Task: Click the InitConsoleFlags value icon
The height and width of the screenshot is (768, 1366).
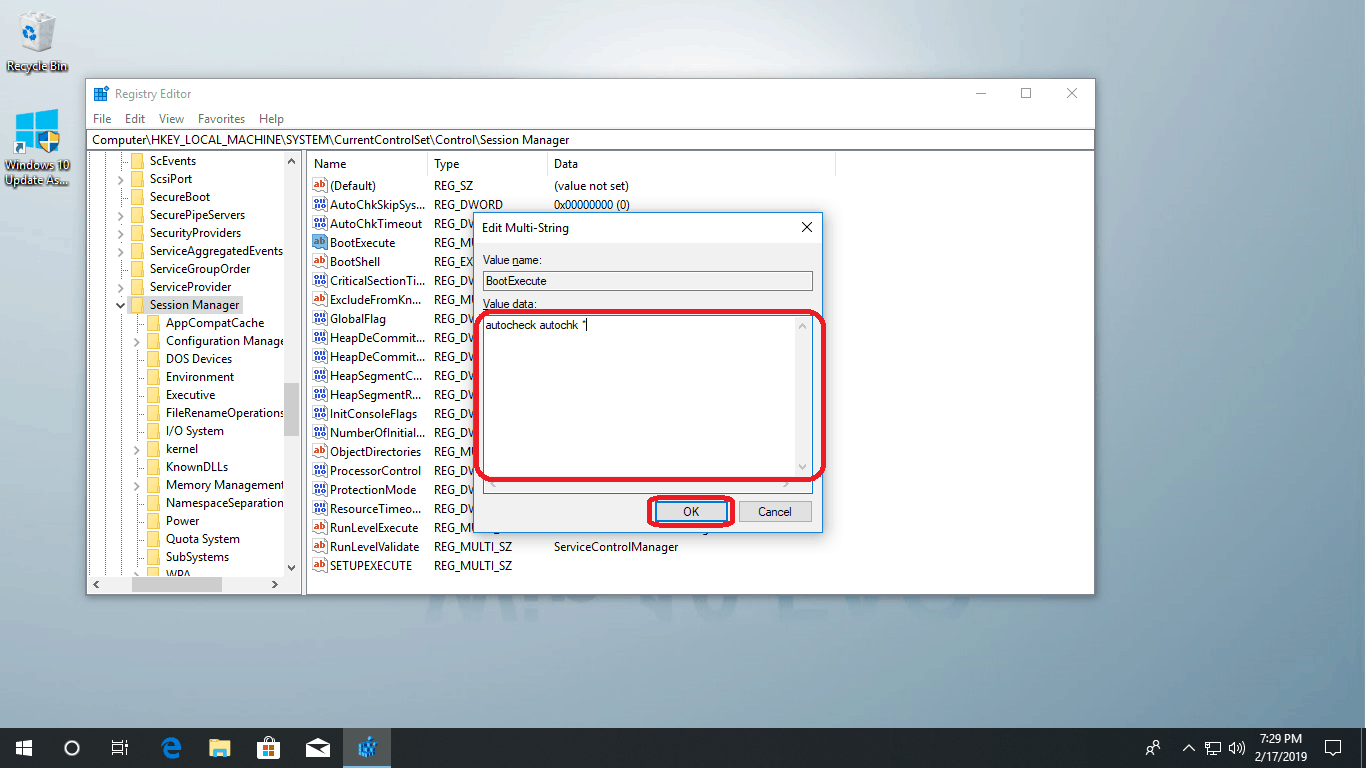Action: [320, 413]
